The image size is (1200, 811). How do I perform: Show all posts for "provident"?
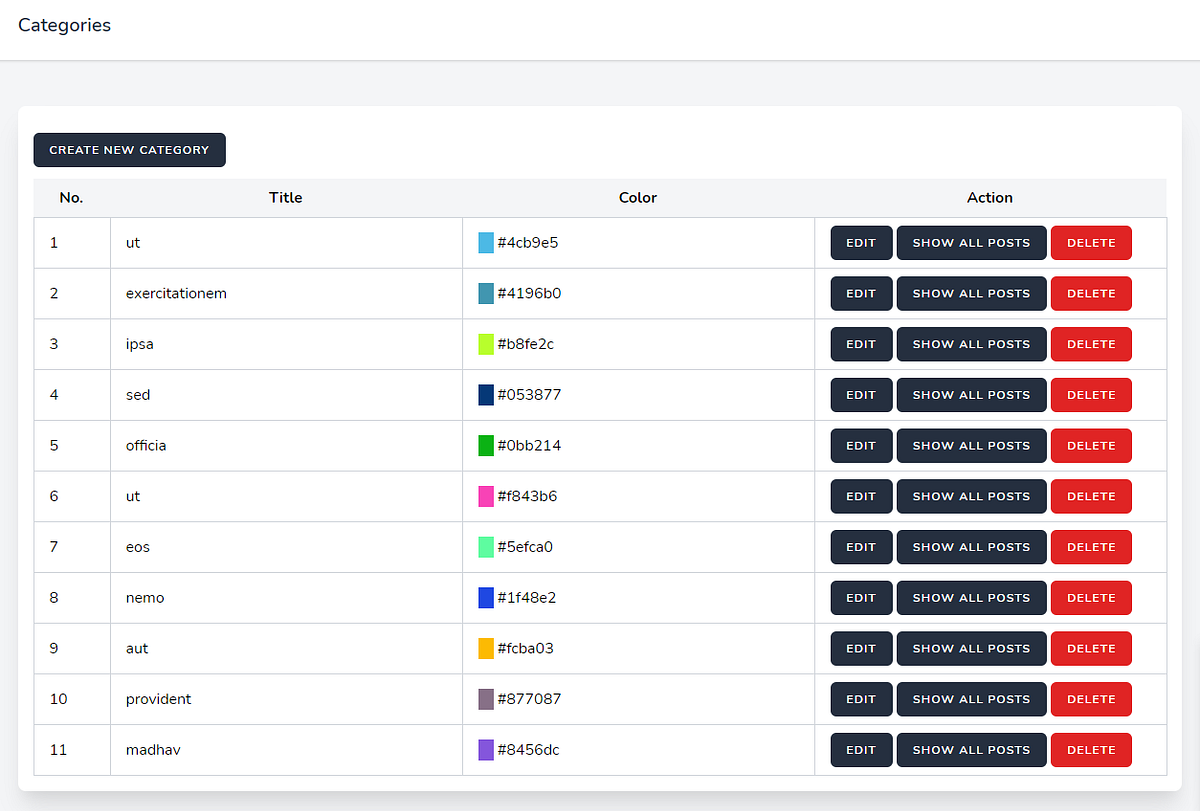point(971,699)
